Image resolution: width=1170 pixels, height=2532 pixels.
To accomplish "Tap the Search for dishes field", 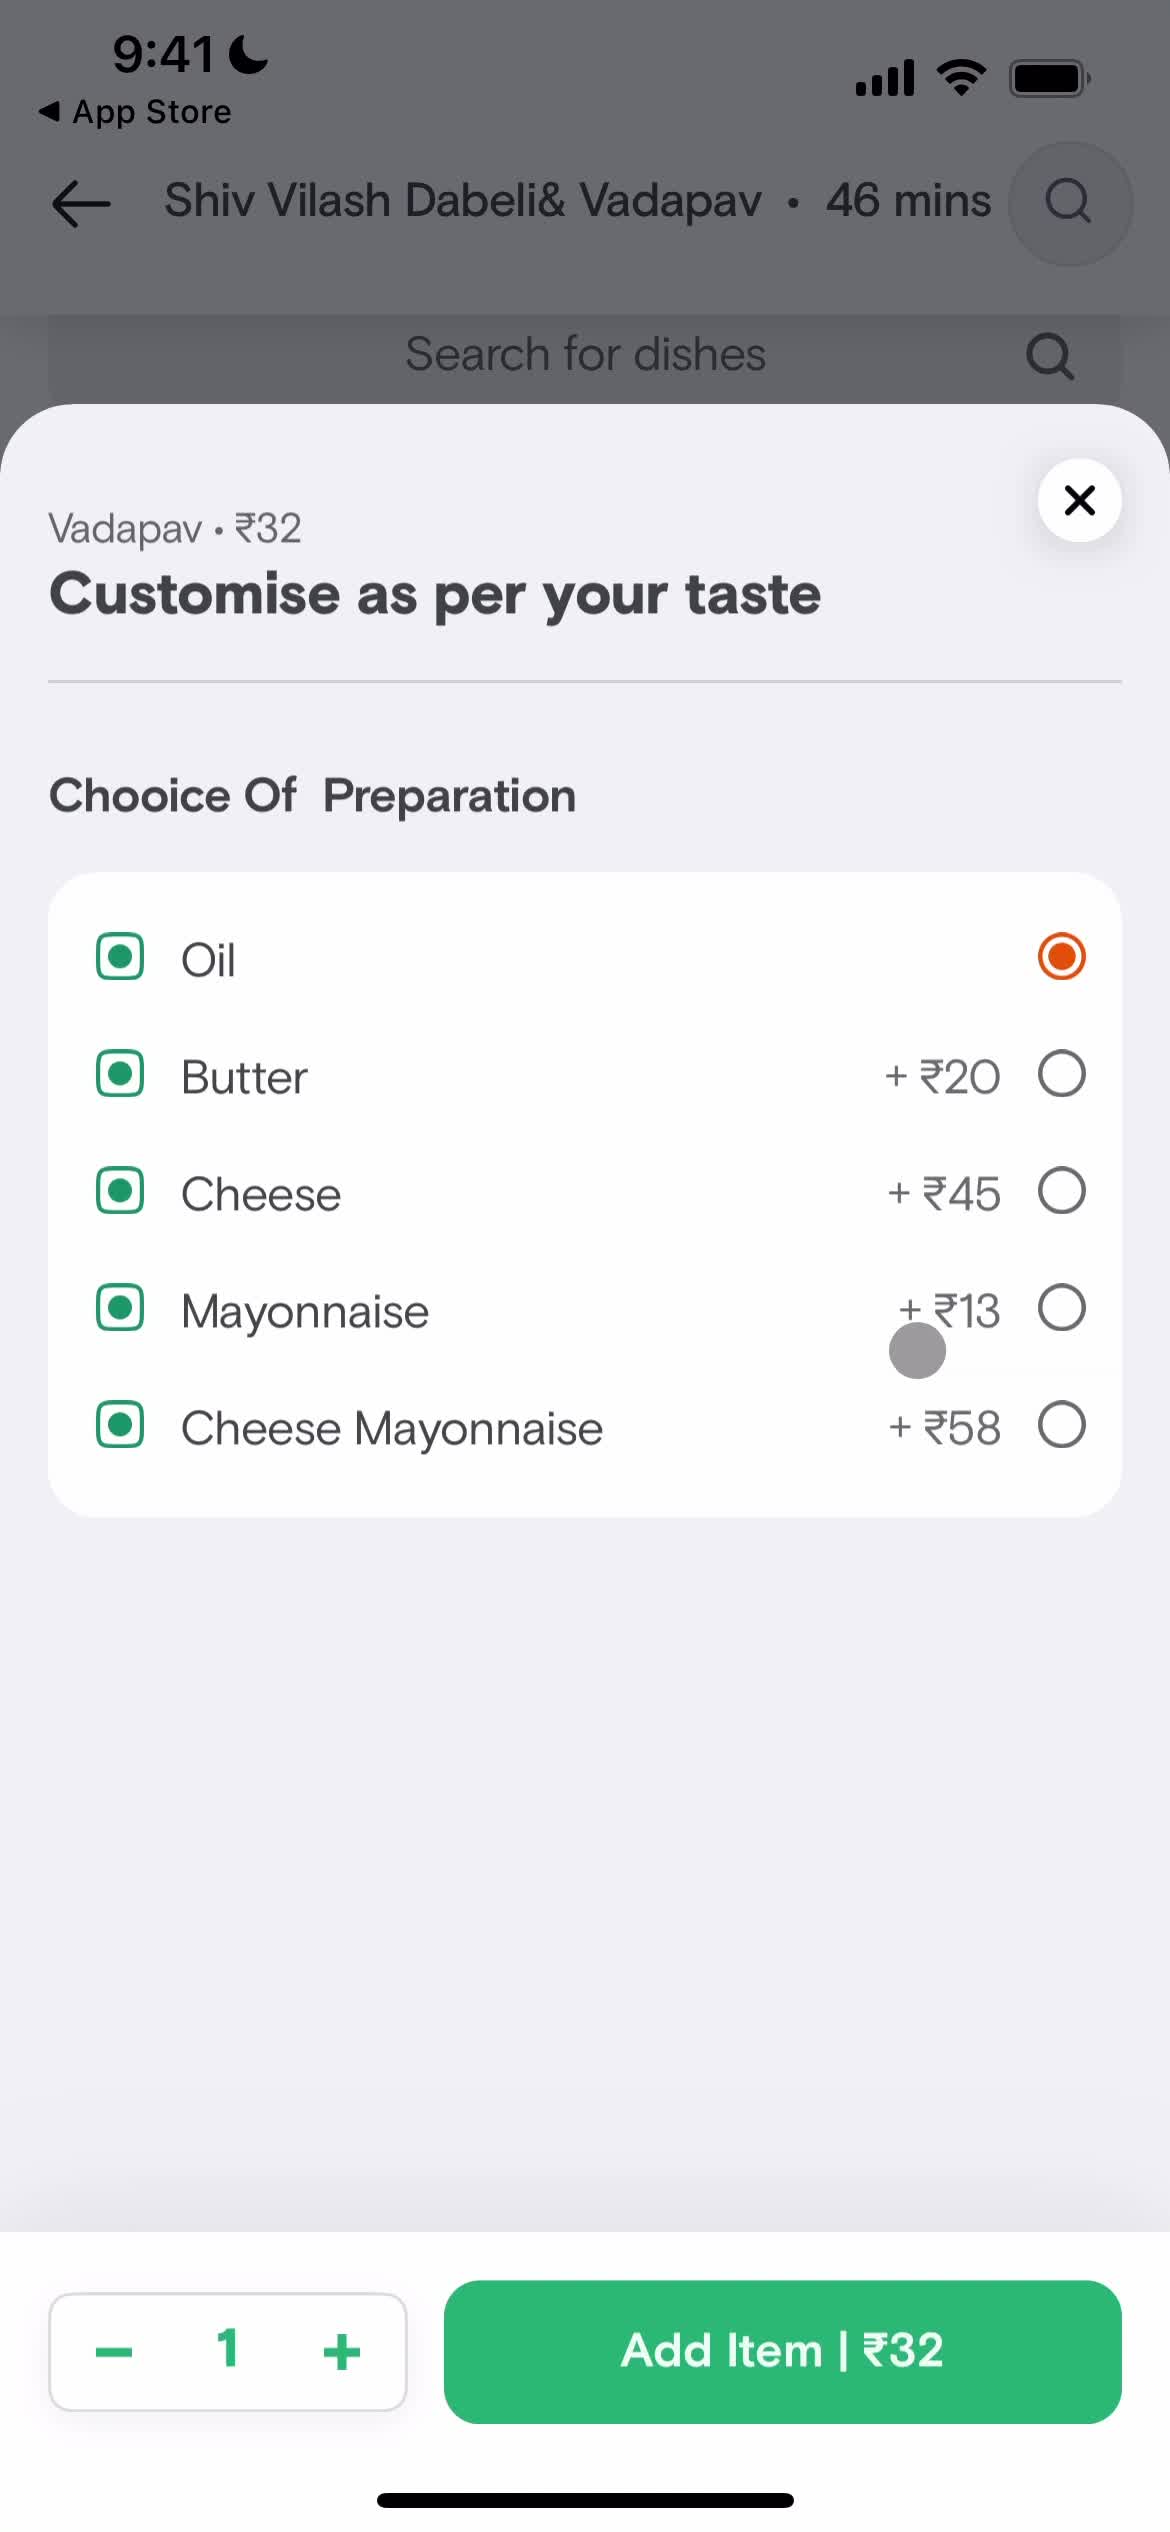I will (585, 356).
